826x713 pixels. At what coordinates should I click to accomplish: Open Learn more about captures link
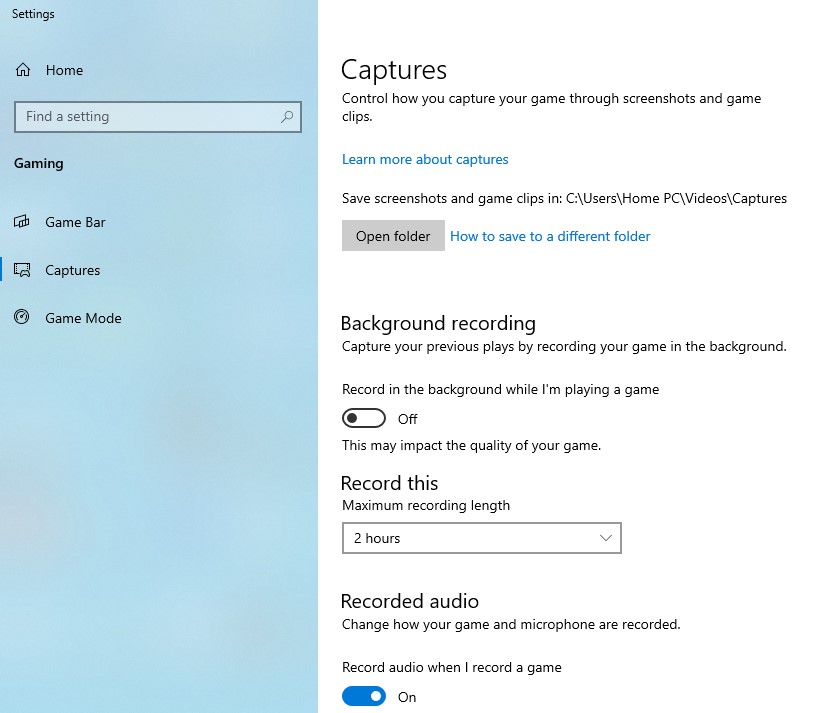(425, 159)
